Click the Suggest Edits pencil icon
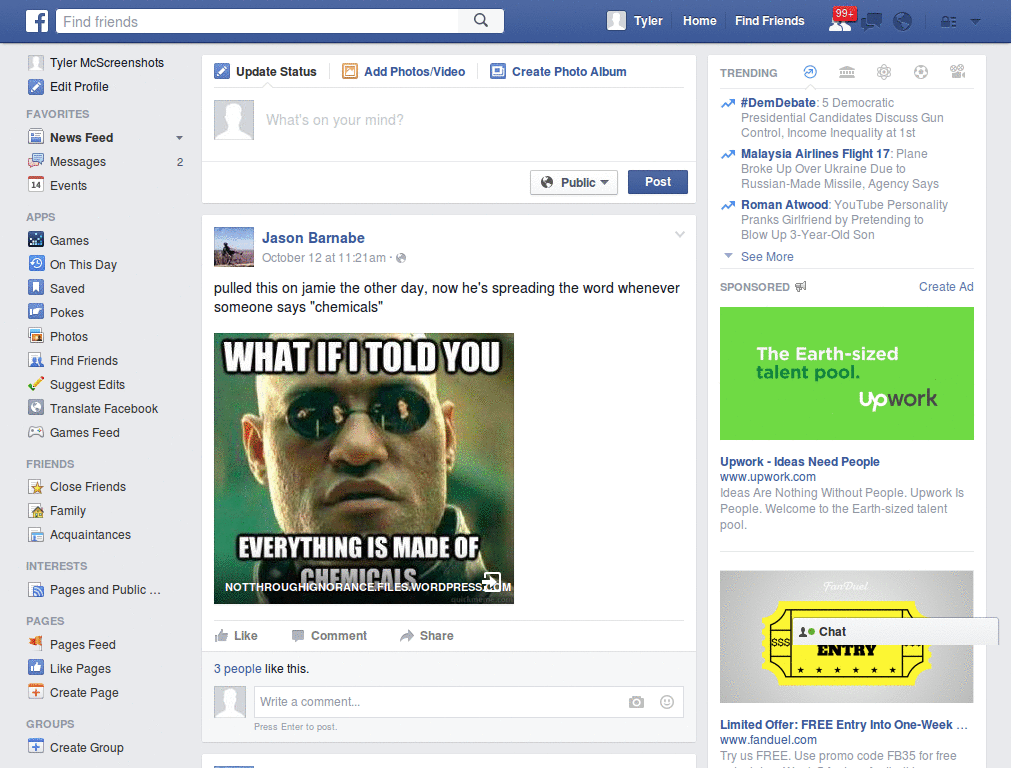1024x768 pixels. coord(36,384)
